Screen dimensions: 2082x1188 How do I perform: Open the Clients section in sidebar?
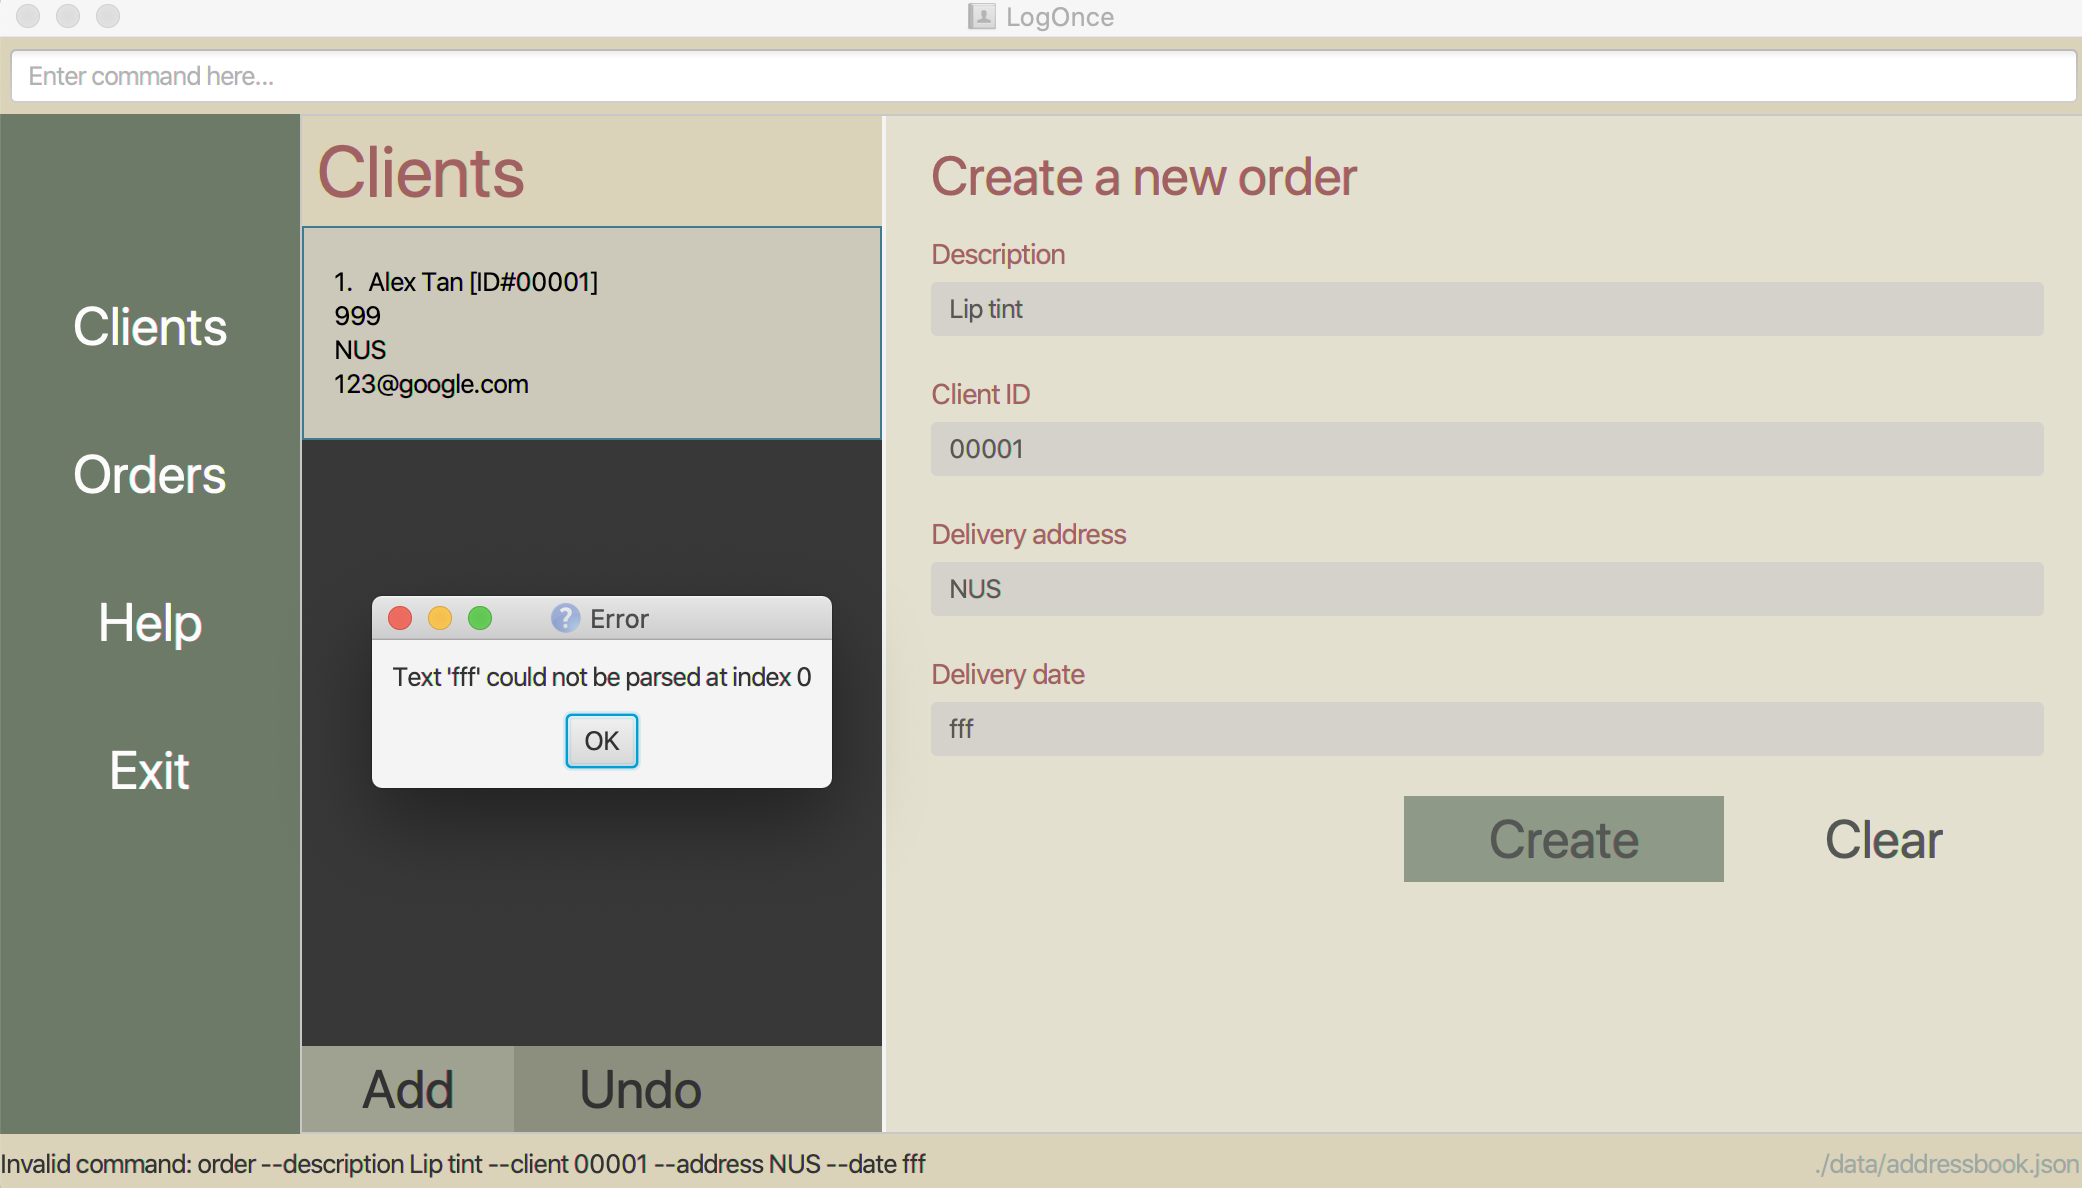[150, 327]
